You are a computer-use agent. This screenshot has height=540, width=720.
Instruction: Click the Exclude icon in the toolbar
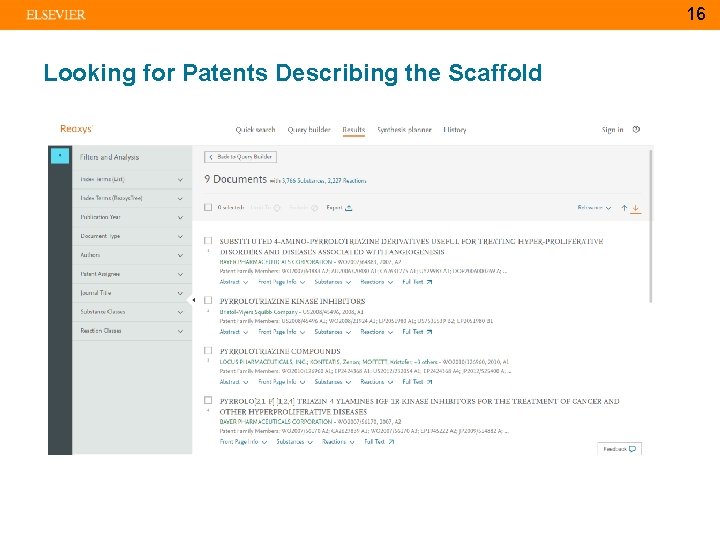[315, 208]
